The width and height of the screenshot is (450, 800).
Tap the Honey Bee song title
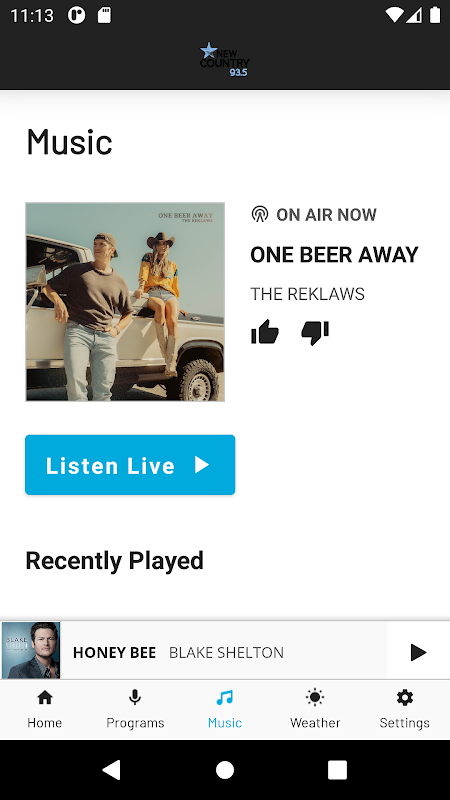point(114,653)
